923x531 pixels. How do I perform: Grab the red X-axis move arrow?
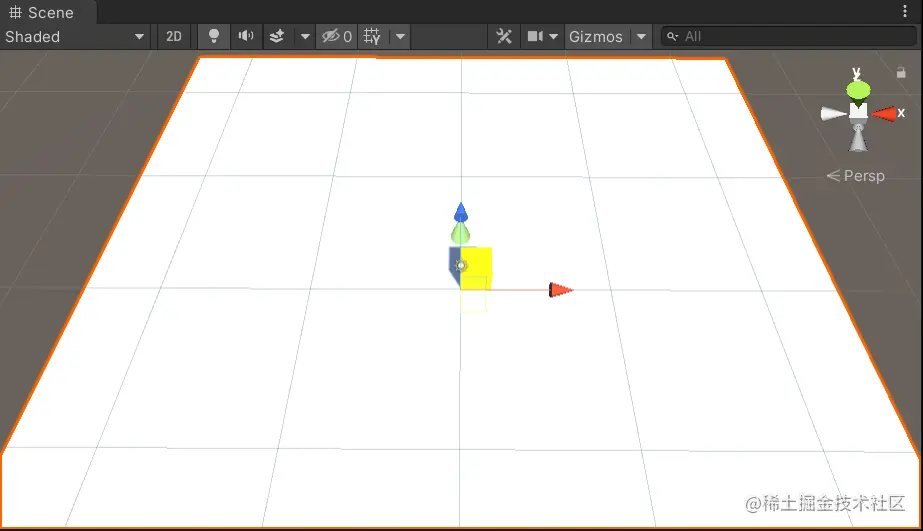(x=560, y=290)
